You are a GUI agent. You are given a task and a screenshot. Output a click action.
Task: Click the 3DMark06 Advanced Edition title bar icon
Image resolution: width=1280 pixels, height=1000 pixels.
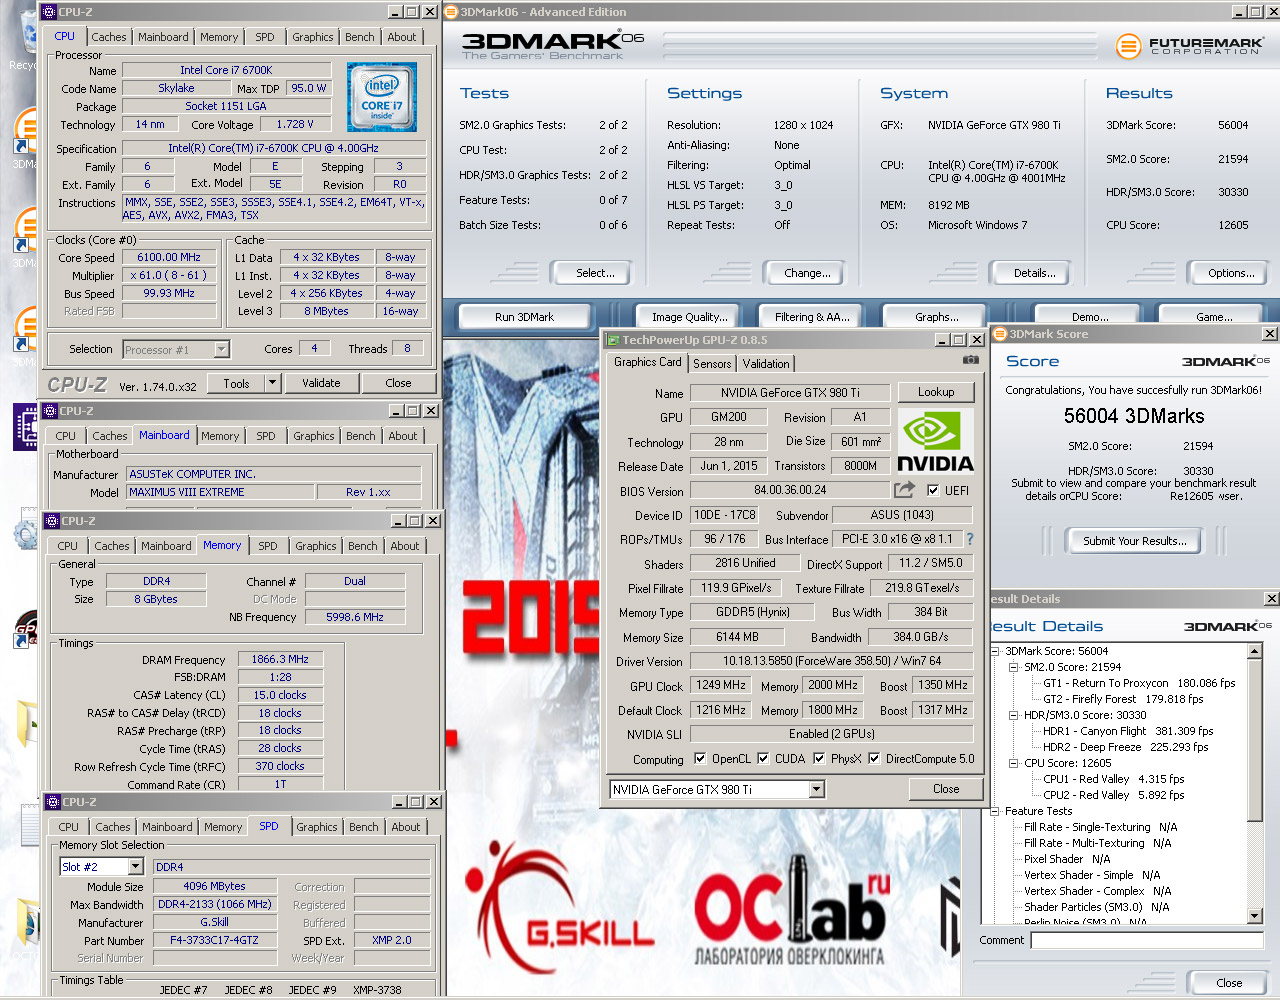[451, 12]
